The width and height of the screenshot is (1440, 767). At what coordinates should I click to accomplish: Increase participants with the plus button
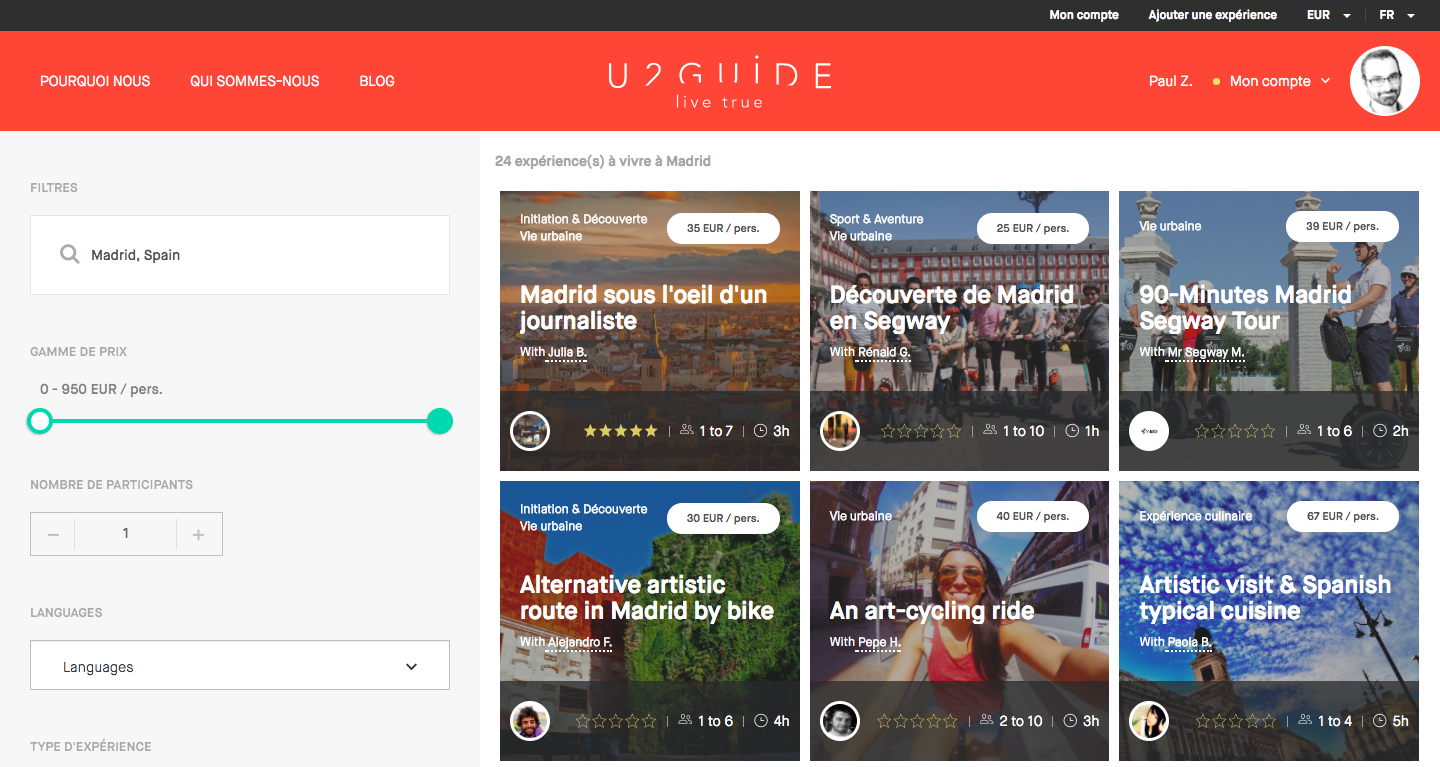click(x=199, y=534)
